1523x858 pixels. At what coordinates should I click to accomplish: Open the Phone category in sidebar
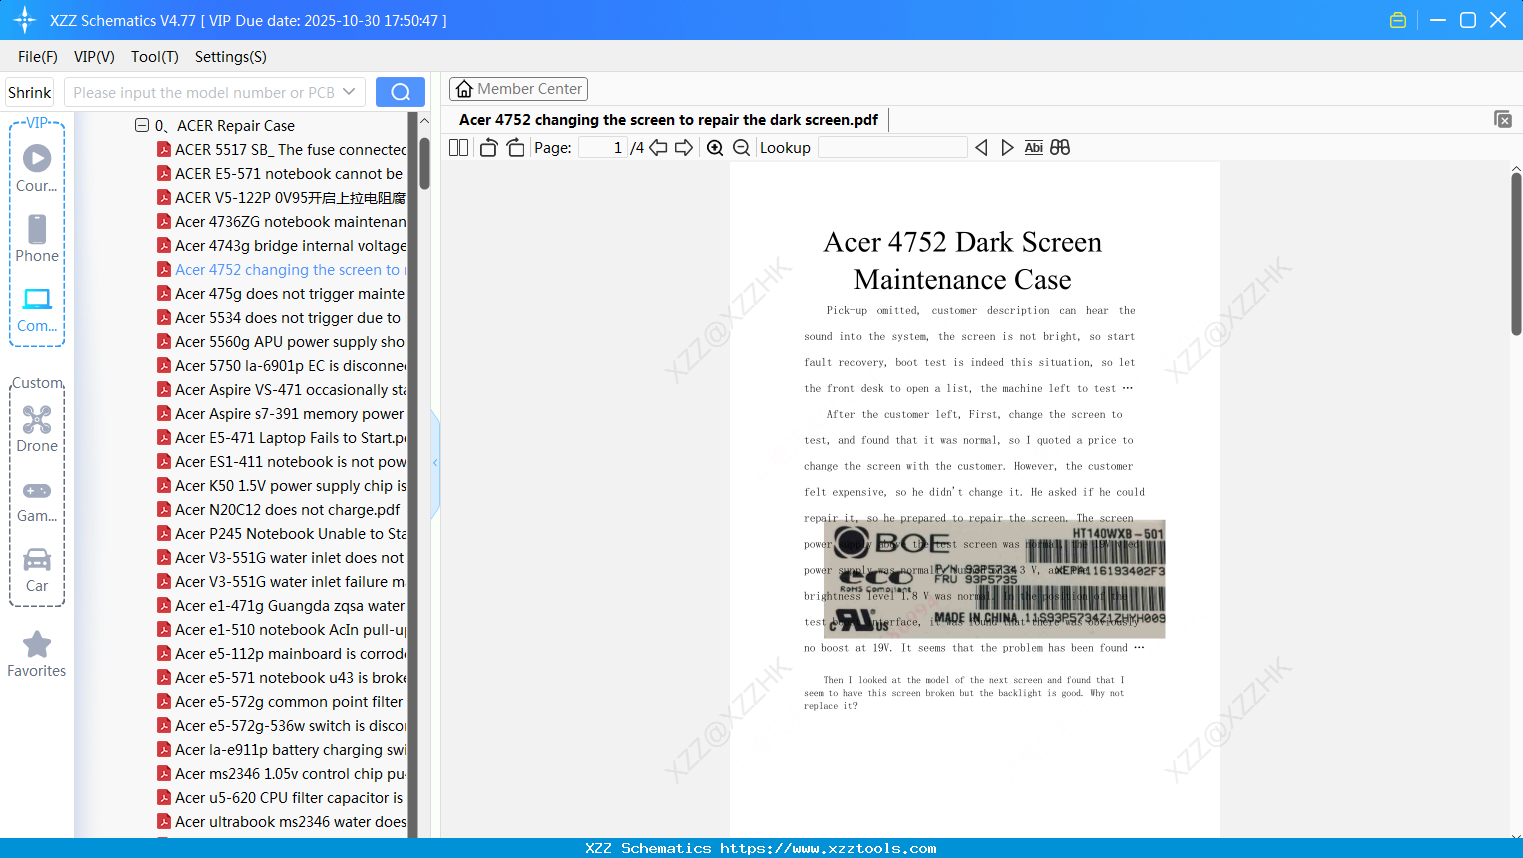[37, 238]
